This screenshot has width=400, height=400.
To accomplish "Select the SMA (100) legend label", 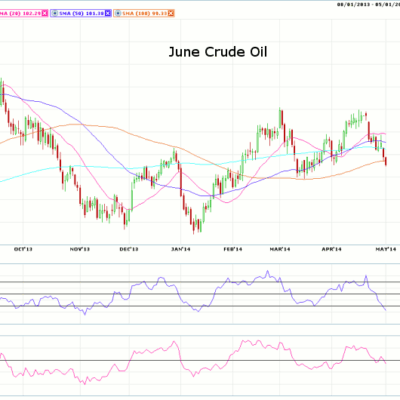I will pos(144,13).
